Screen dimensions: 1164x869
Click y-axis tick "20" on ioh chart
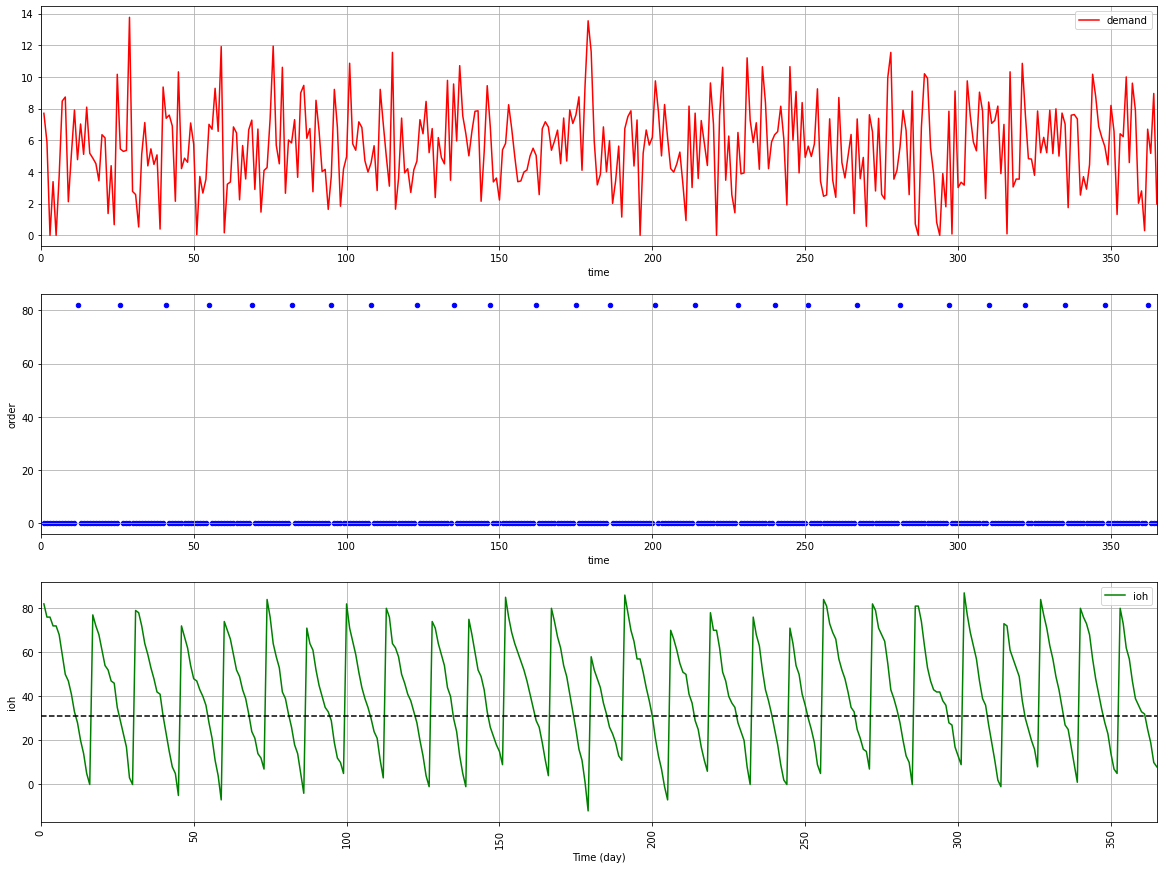(x=27, y=741)
